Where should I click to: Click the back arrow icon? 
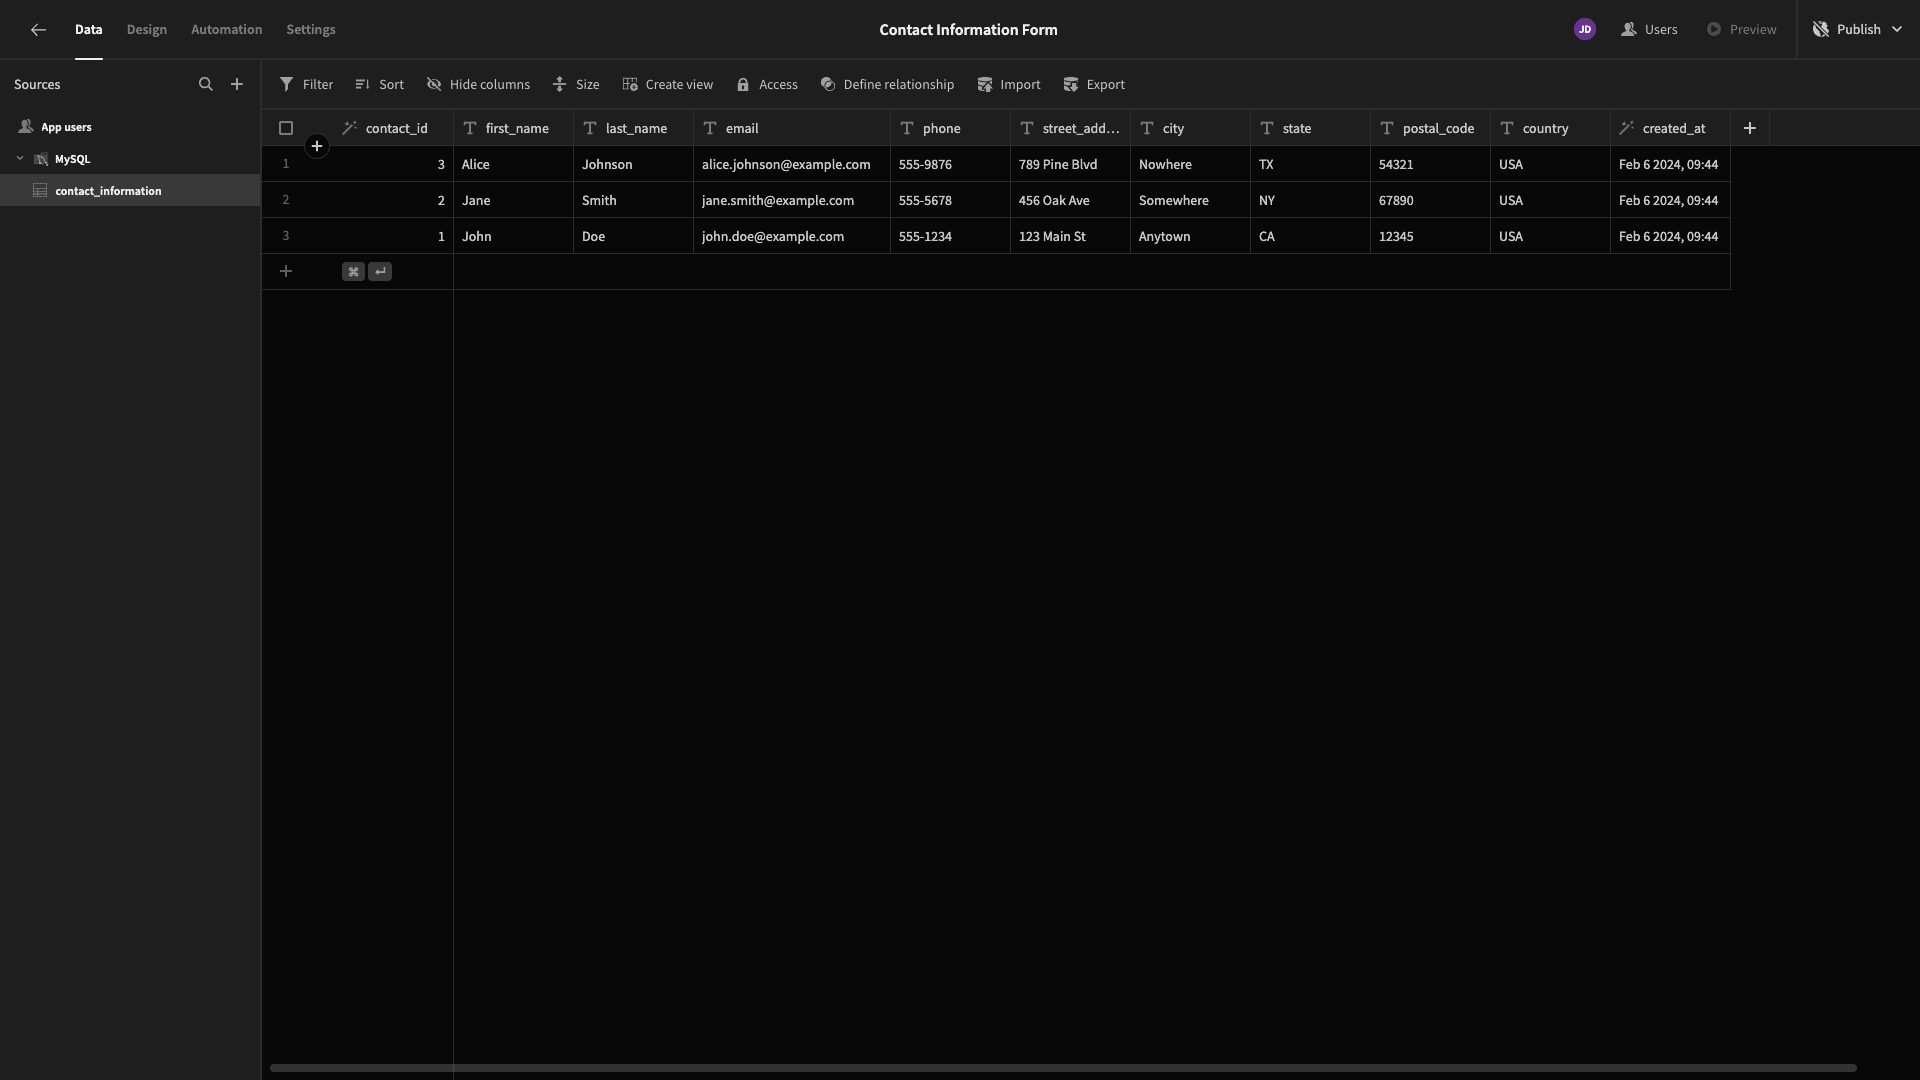[38, 30]
